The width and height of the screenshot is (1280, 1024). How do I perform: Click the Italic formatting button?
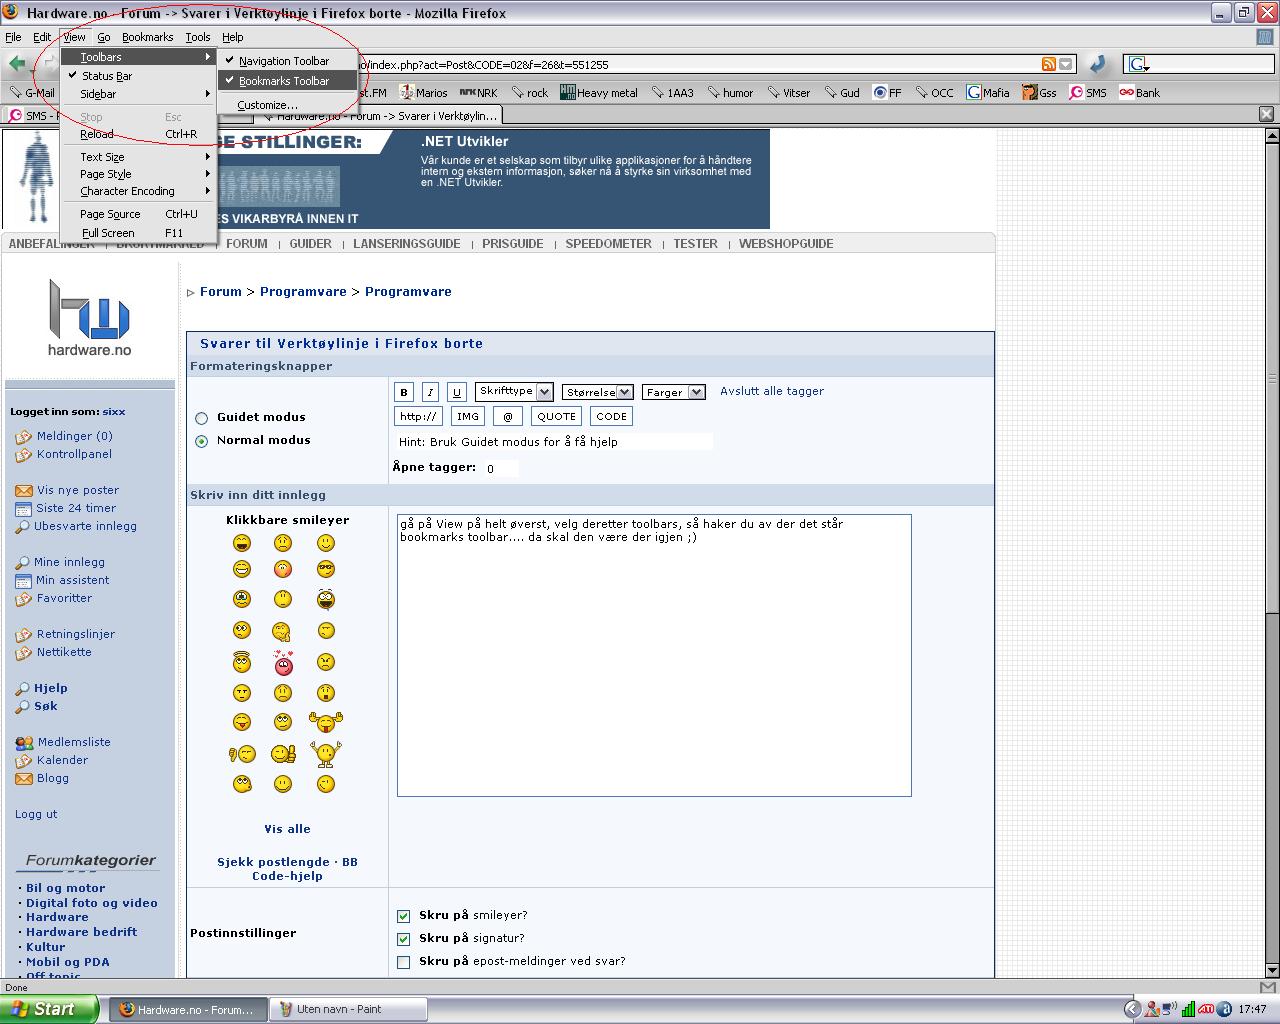coord(430,392)
